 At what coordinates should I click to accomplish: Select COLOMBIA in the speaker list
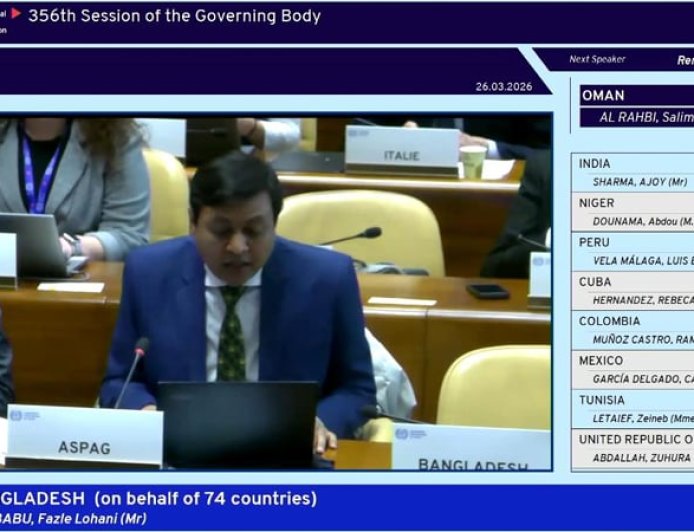click(609, 321)
